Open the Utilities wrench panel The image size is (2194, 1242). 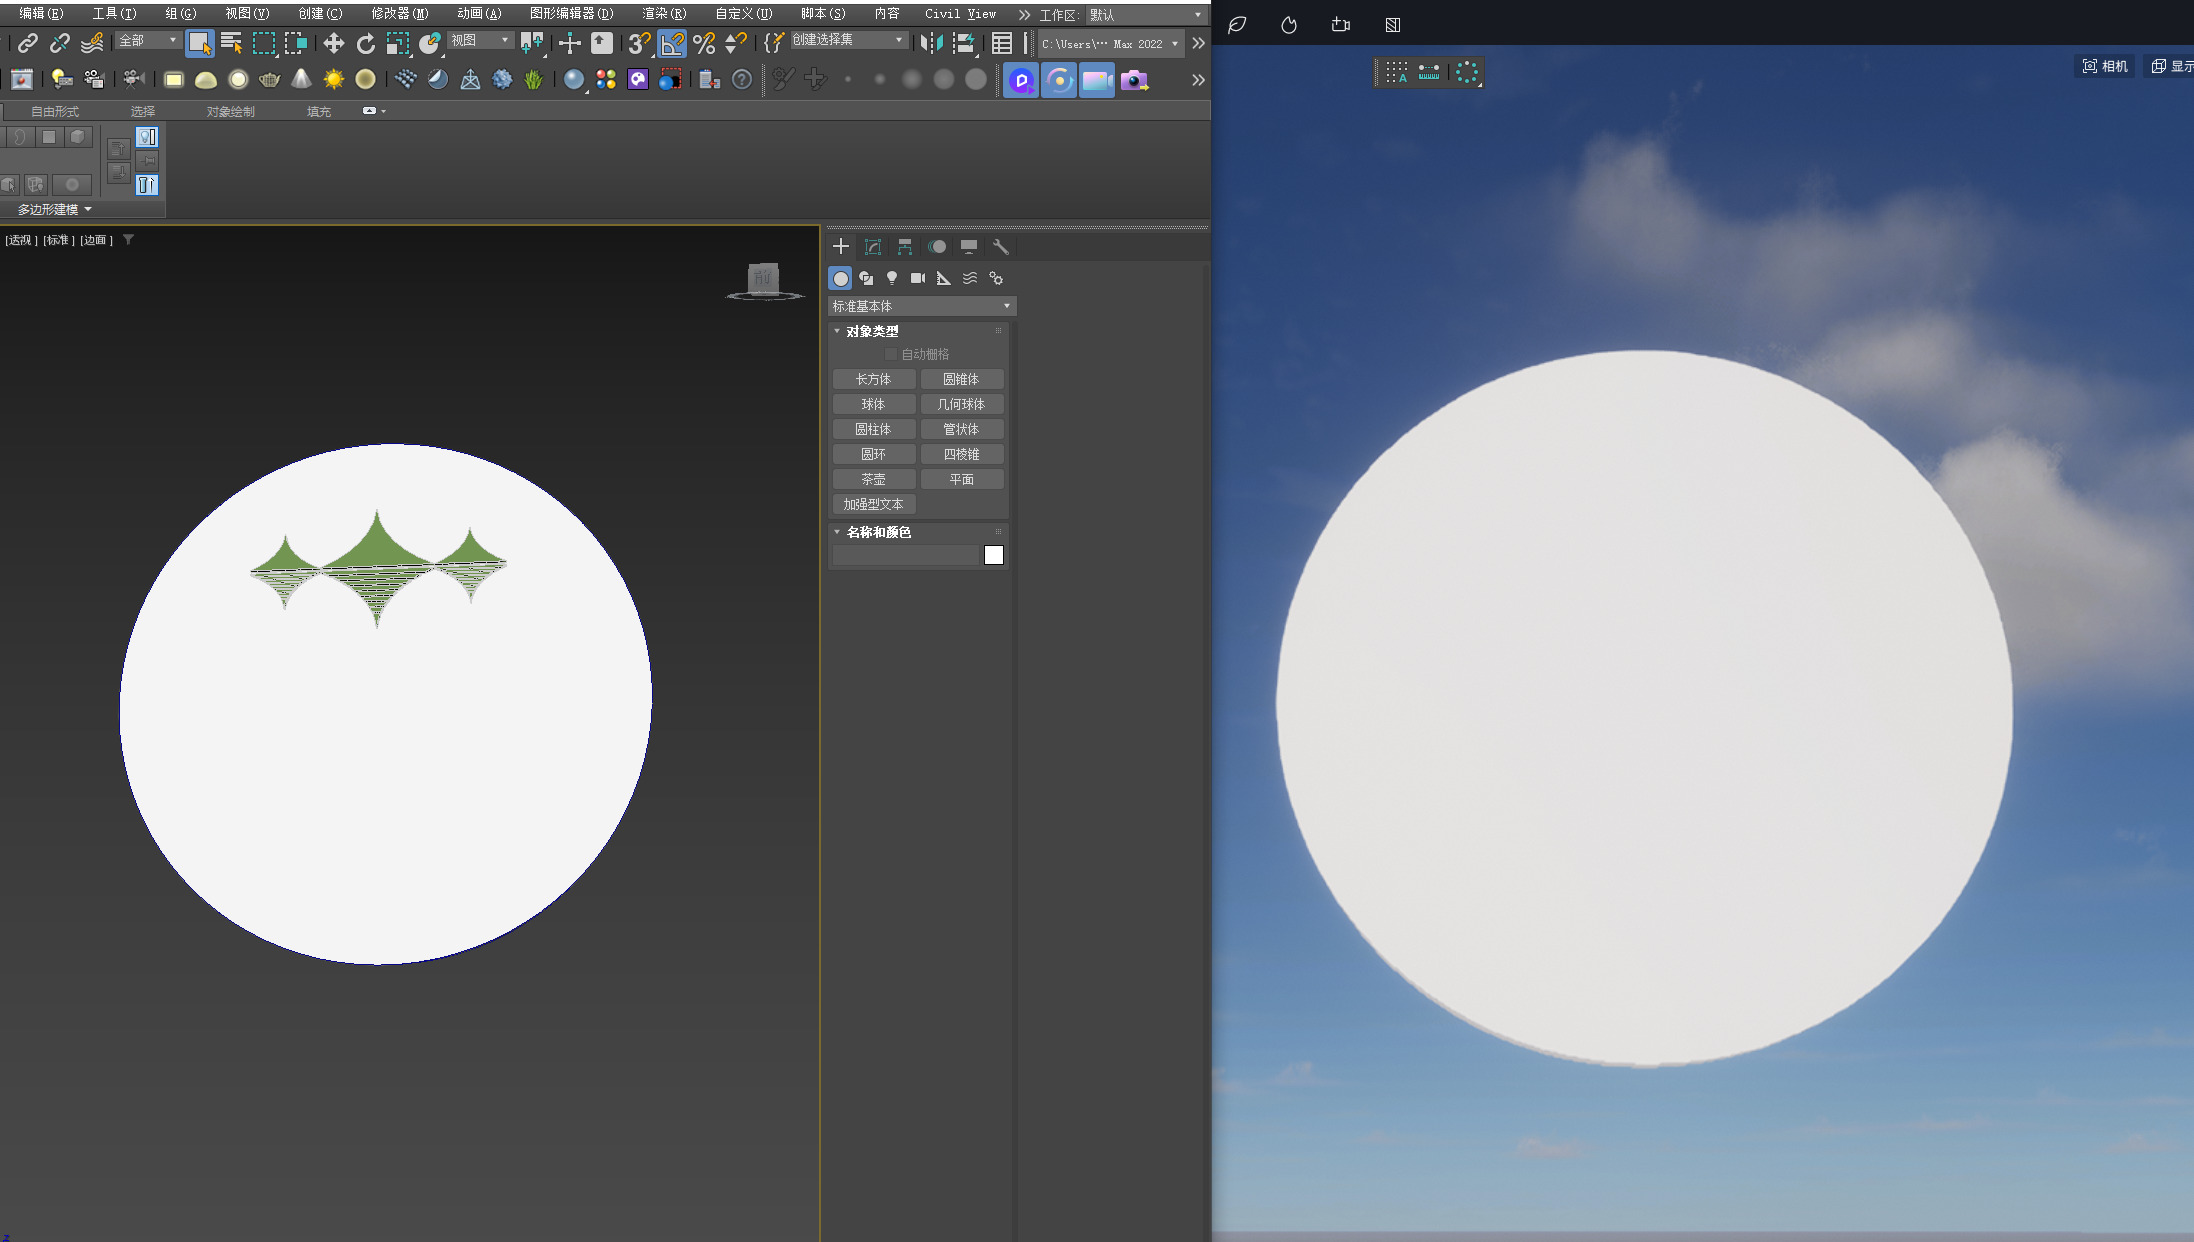click(1001, 247)
